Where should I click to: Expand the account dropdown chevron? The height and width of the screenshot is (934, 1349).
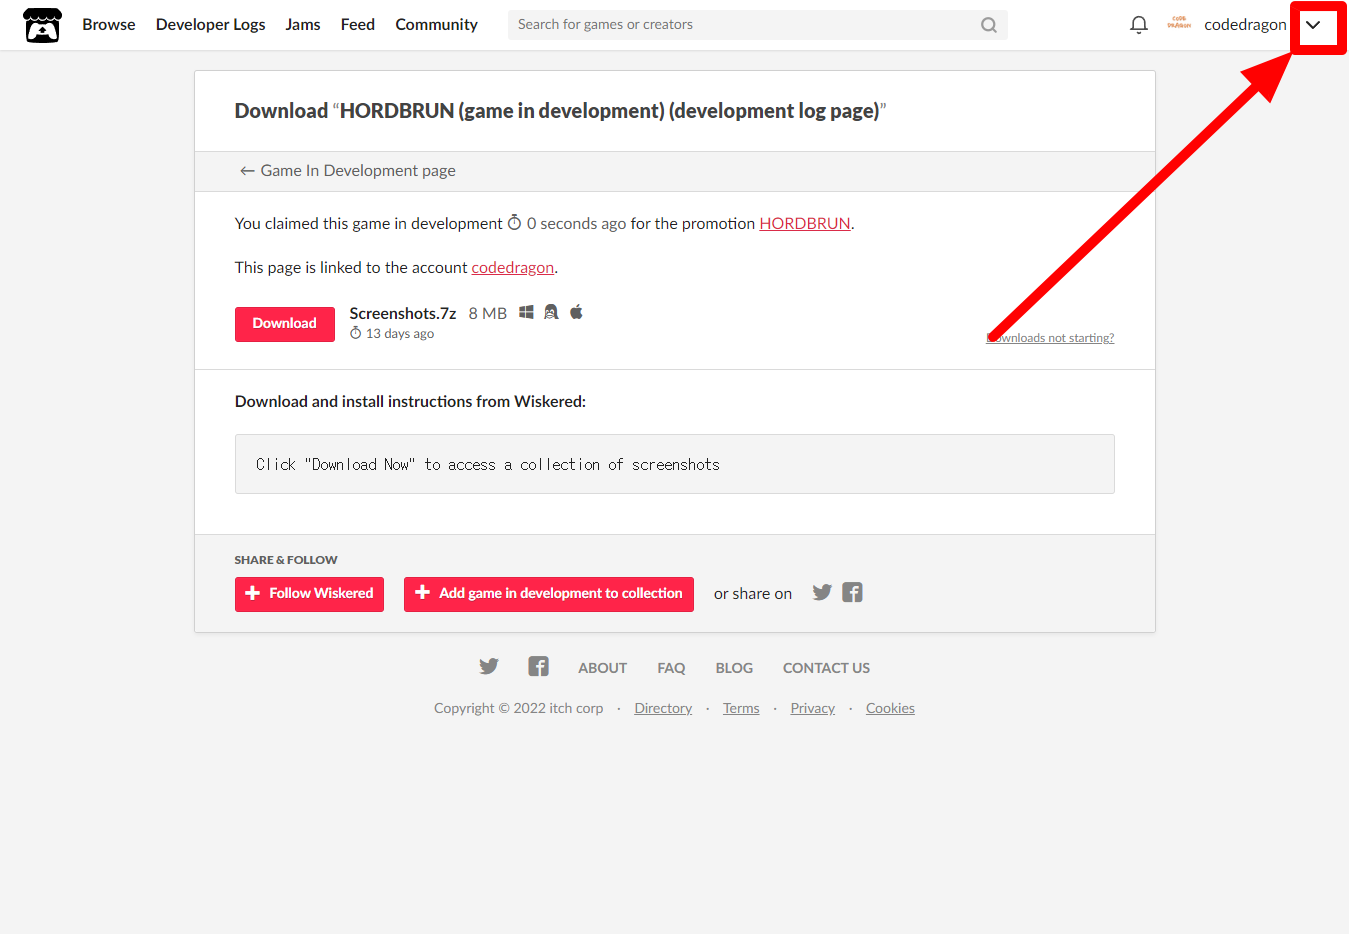pyautogui.click(x=1313, y=25)
